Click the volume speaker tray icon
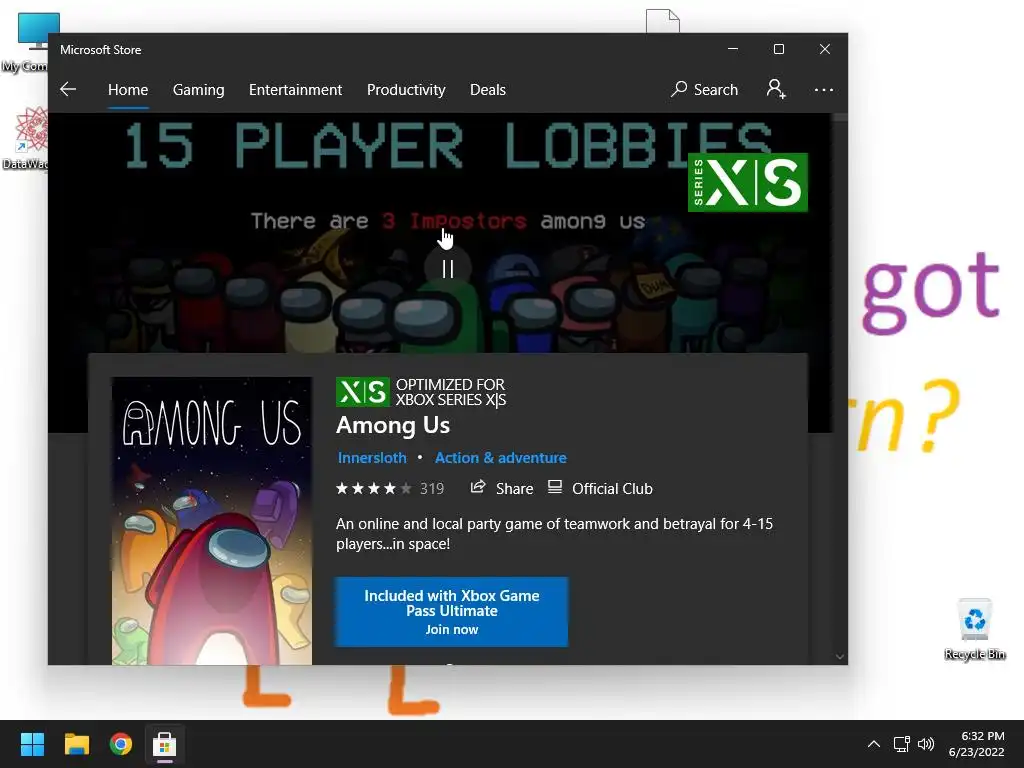This screenshot has height=768, width=1024. point(926,744)
